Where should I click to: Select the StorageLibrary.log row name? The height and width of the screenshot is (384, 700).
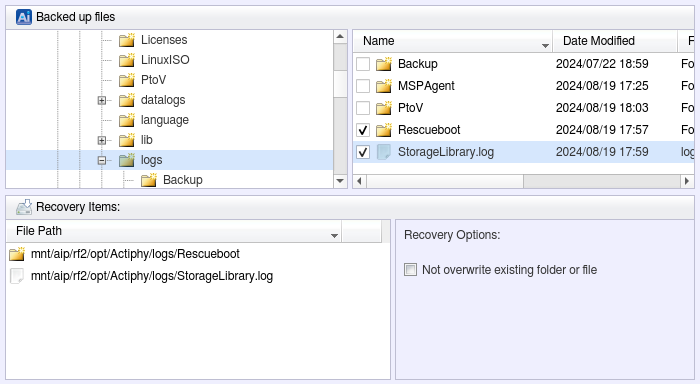click(x=446, y=152)
